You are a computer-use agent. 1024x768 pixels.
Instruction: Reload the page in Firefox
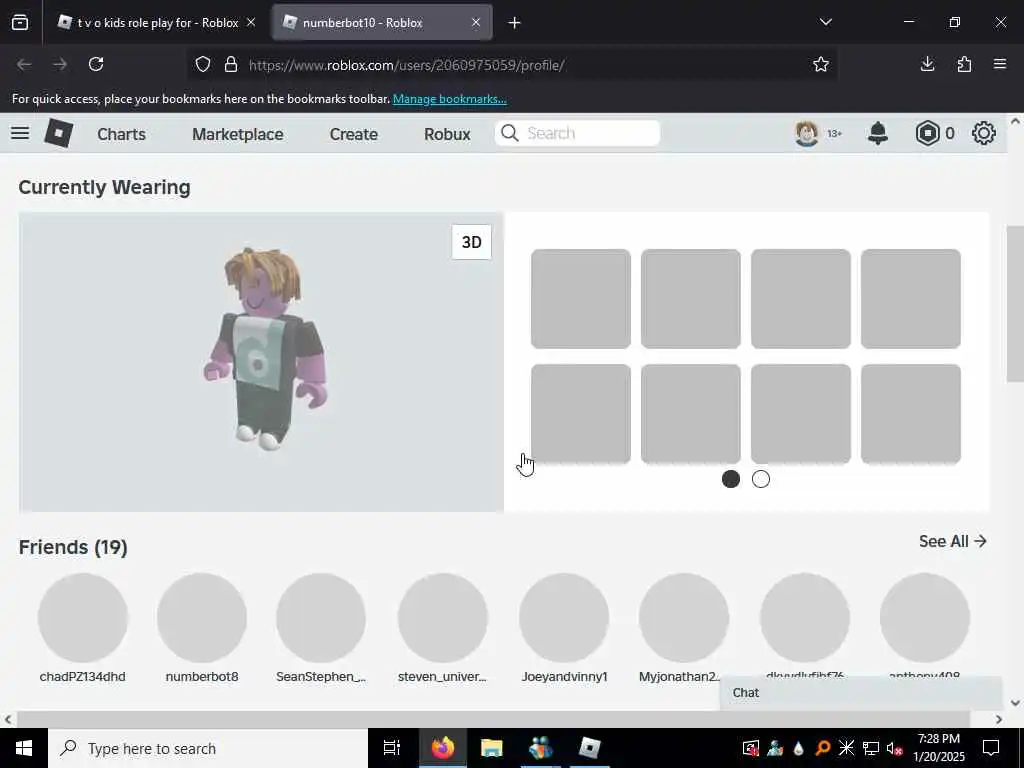point(96,64)
